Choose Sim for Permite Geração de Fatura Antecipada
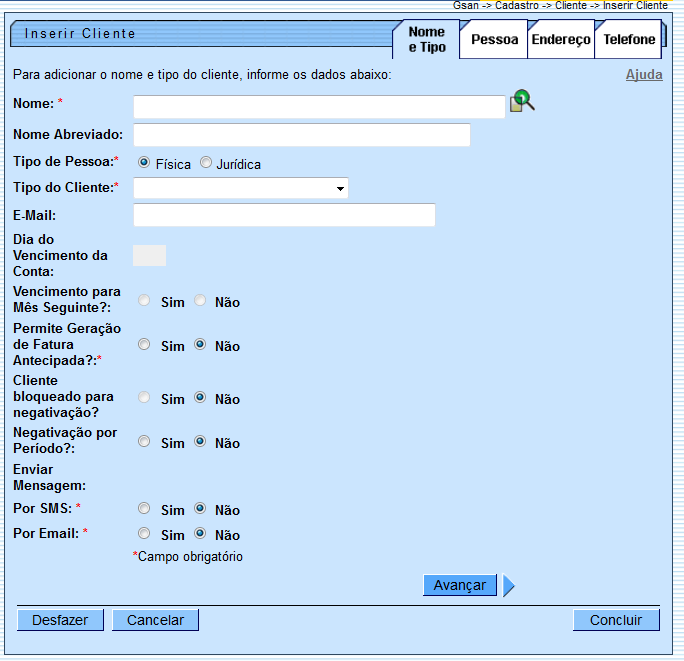 pyautogui.click(x=144, y=344)
